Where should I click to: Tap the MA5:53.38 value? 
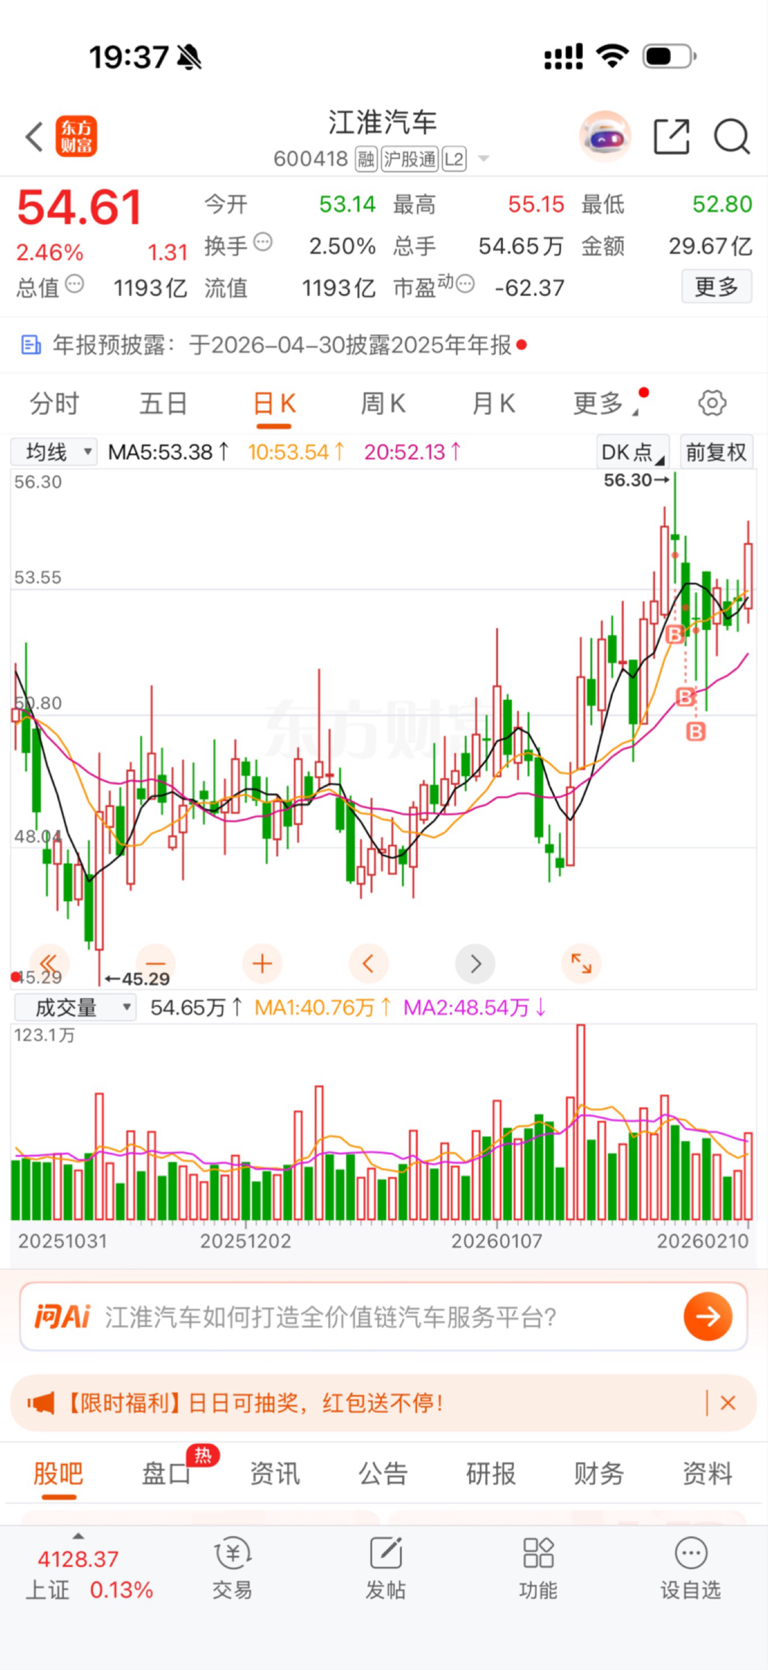168,452
